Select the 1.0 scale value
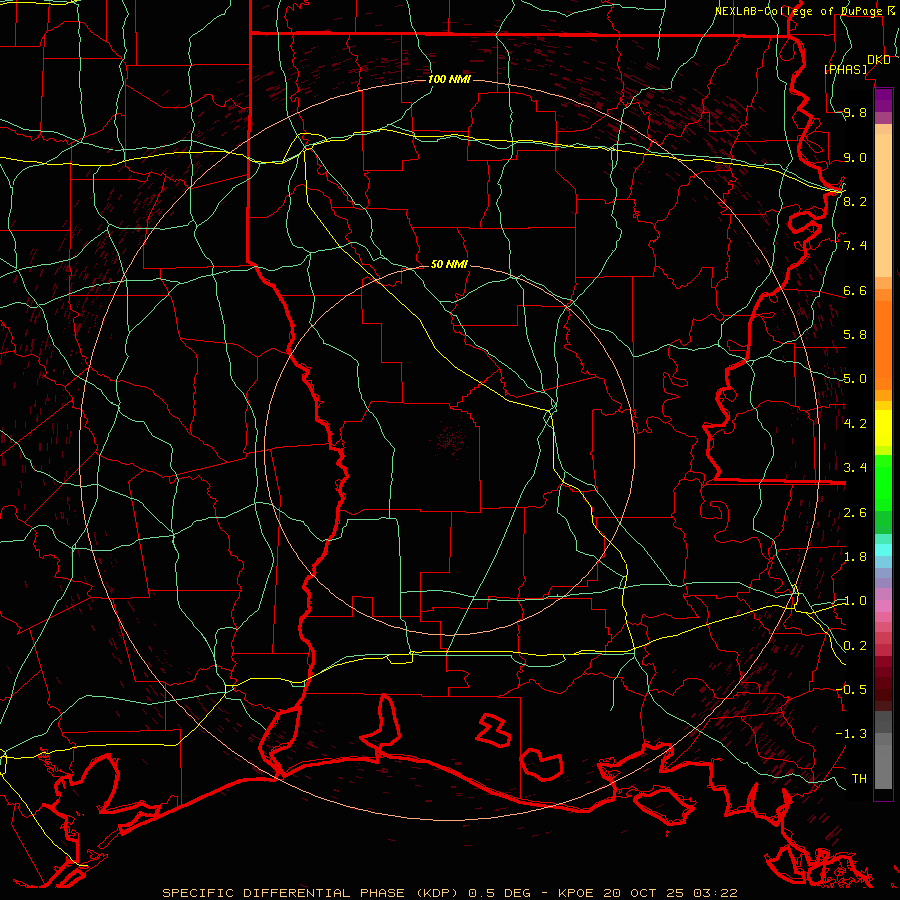The height and width of the screenshot is (900, 900). [x=855, y=601]
